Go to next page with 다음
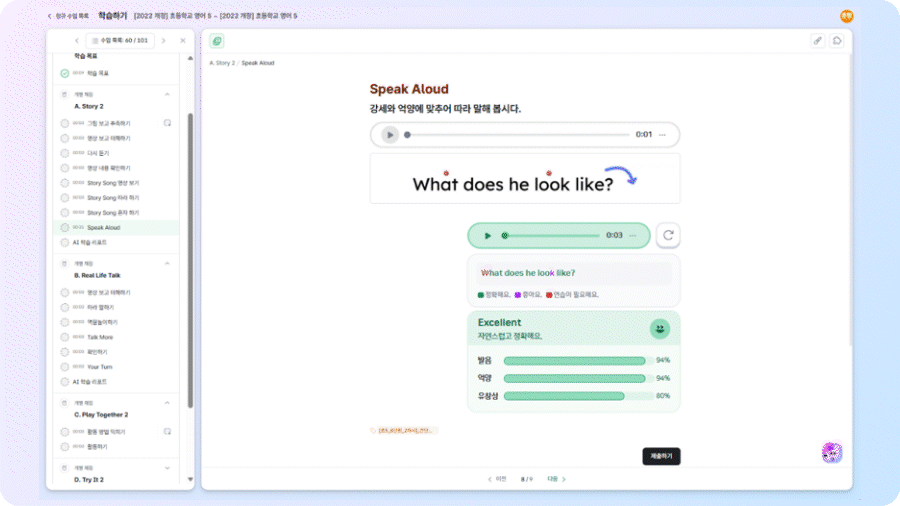The height and width of the screenshot is (506, 900). pyautogui.click(x=553, y=479)
